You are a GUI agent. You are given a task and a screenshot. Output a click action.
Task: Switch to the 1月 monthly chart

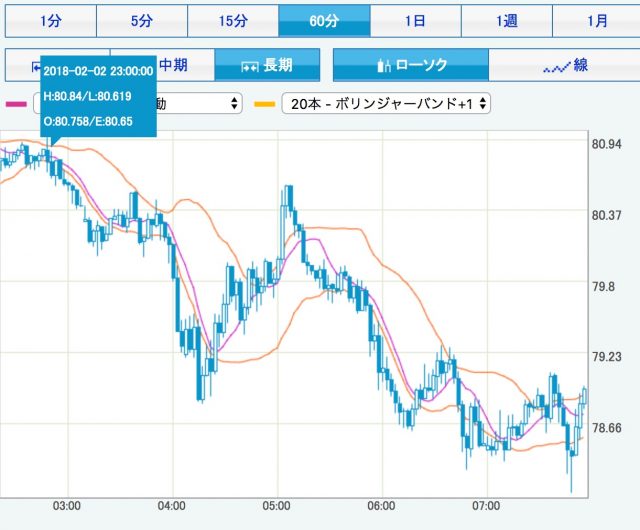coord(597,20)
